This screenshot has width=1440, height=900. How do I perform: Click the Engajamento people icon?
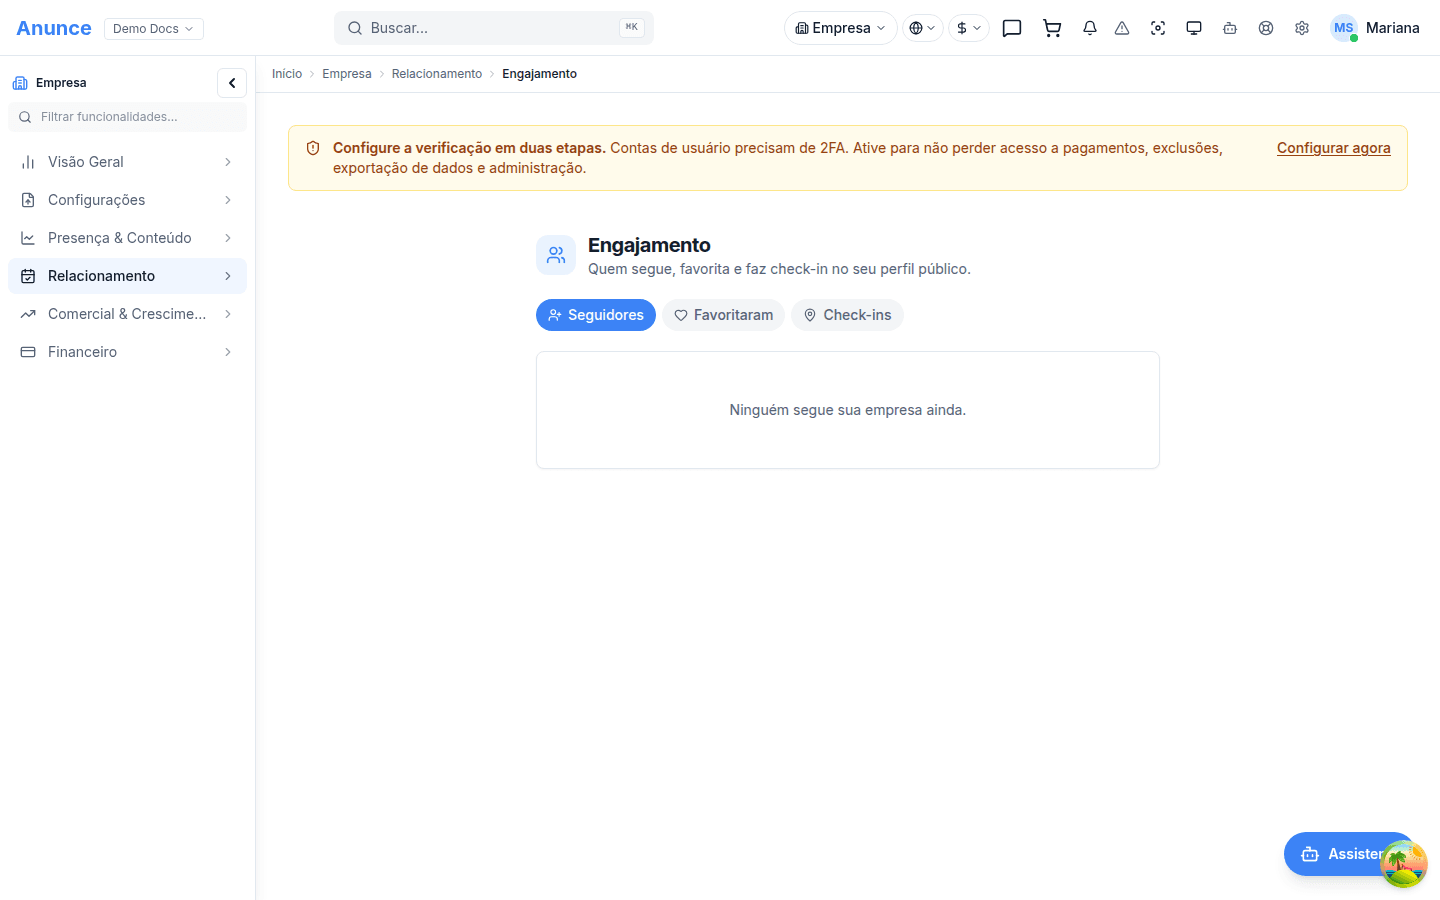pos(556,255)
